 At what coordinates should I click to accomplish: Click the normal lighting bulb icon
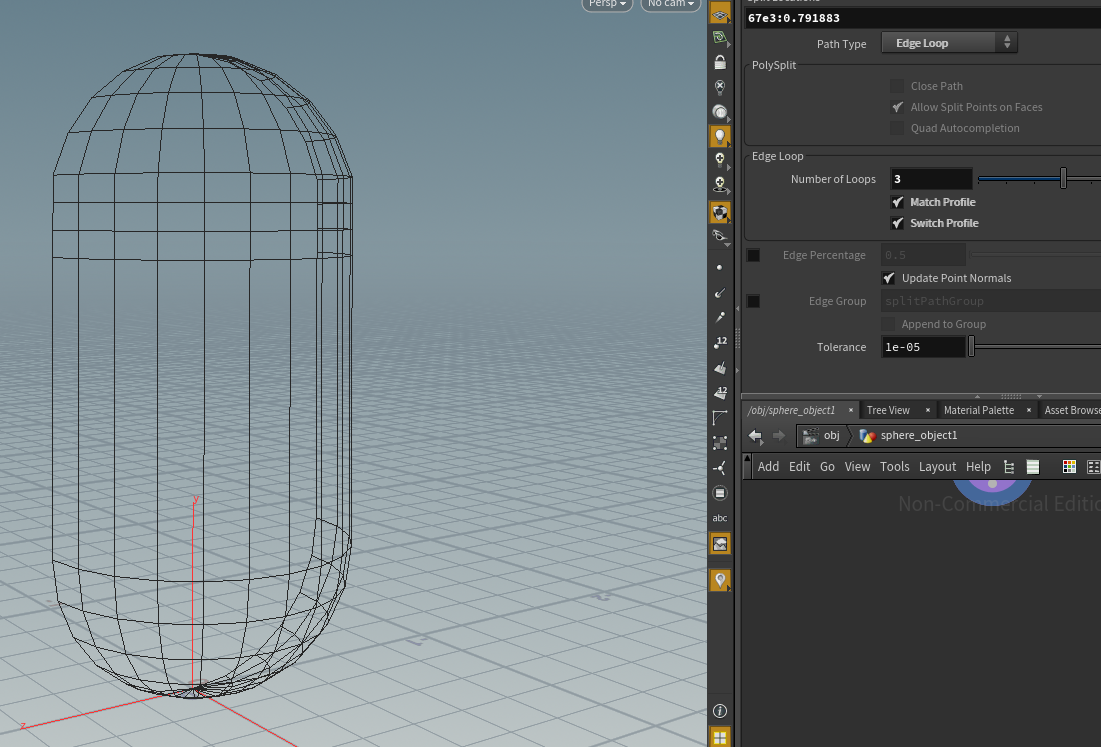719,135
